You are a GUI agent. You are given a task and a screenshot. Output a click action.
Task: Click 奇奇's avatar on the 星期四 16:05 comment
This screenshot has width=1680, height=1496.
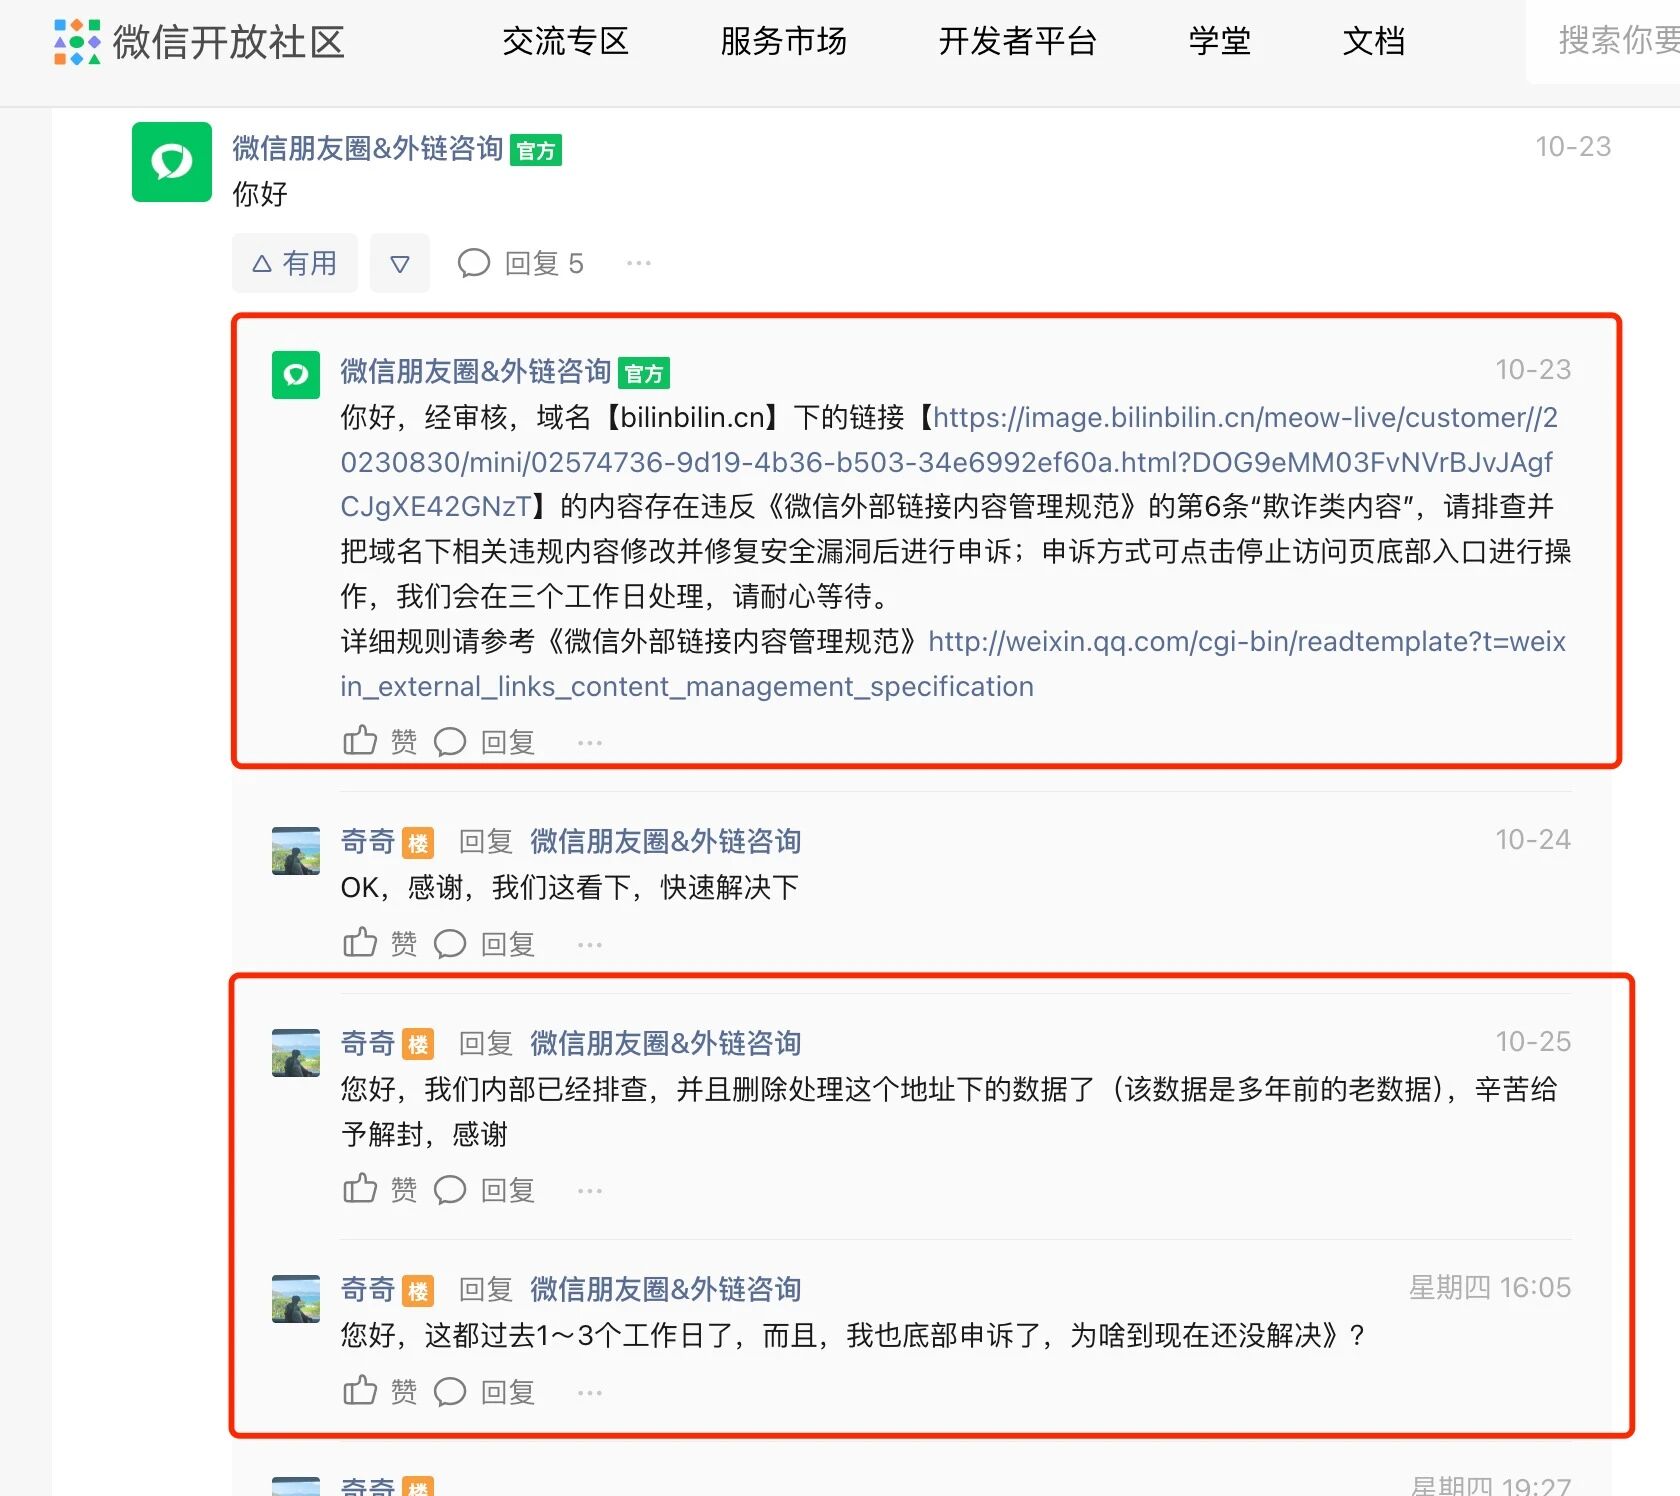(x=296, y=1299)
